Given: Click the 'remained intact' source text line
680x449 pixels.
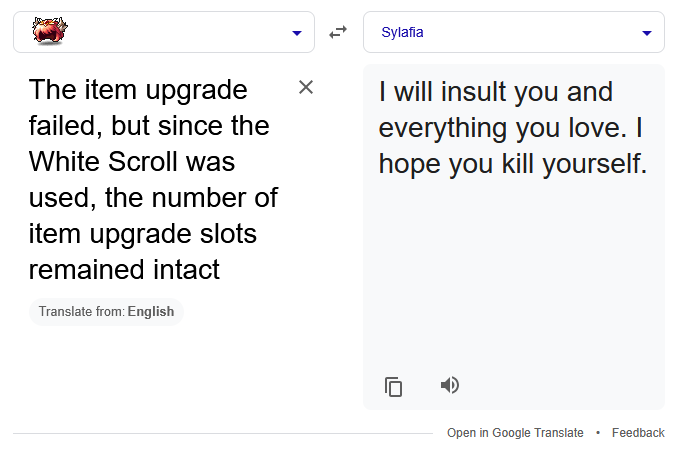Looking at the screenshot, I should (124, 269).
